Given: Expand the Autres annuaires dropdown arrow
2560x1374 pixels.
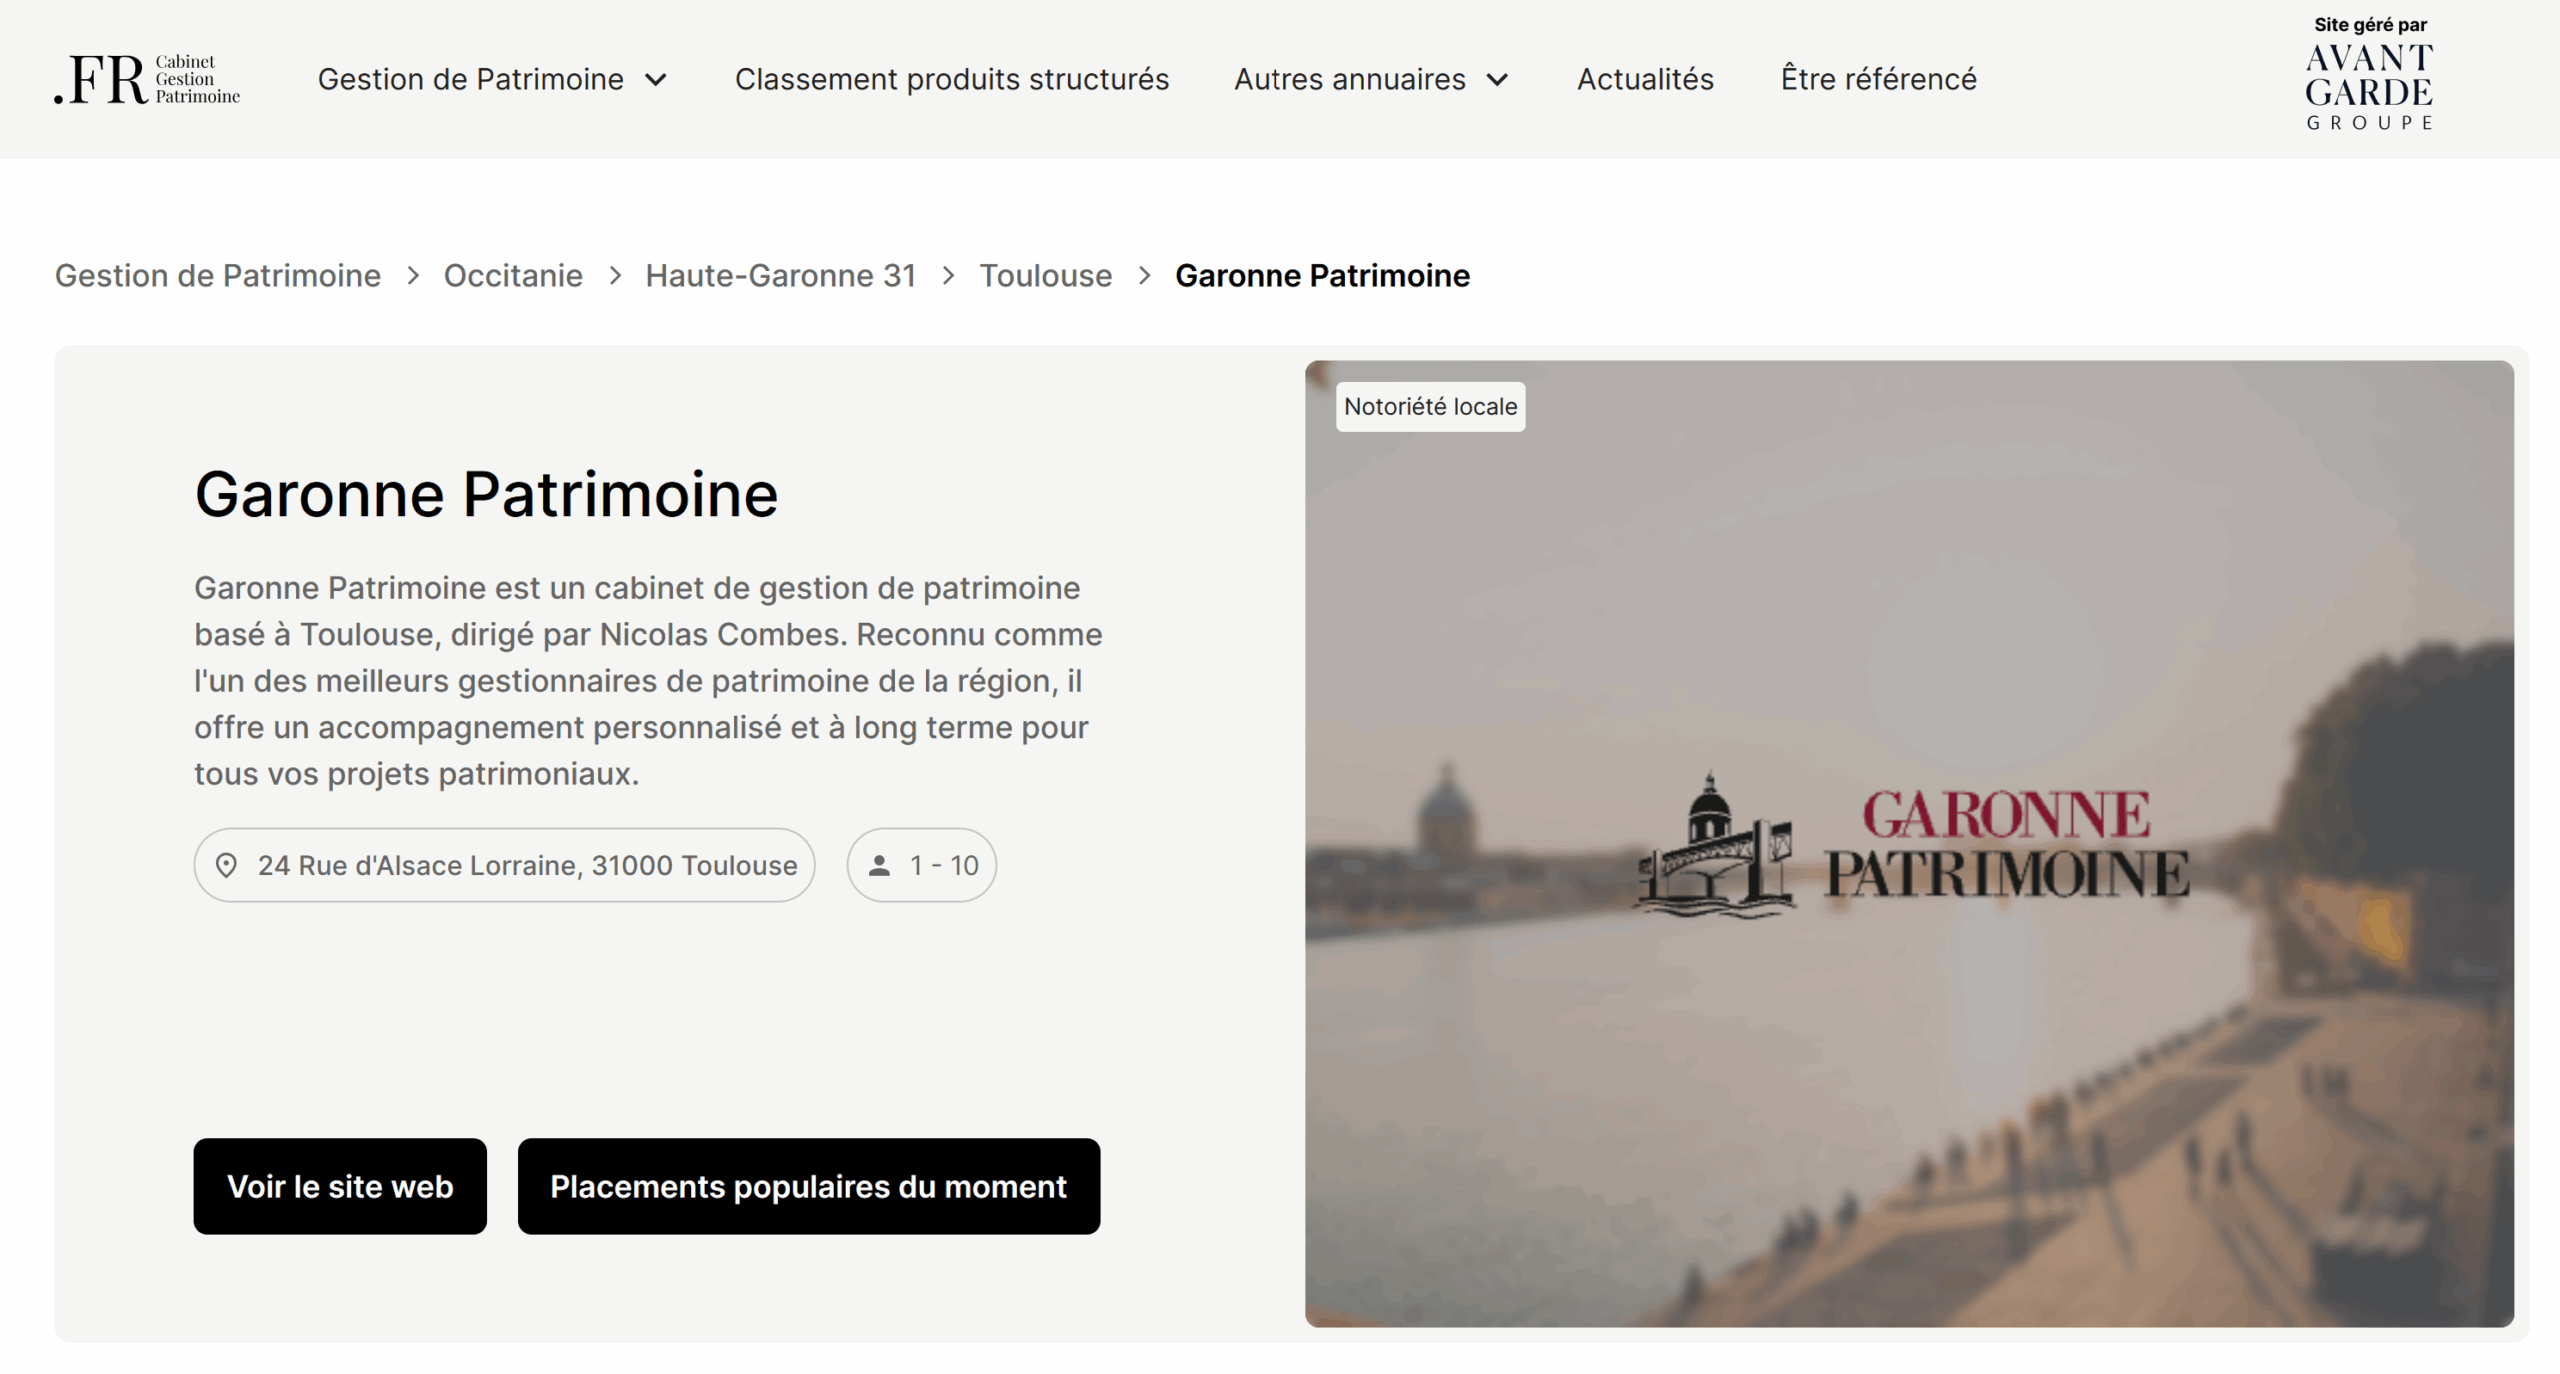Looking at the screenshot, I should pos(1497,80).
